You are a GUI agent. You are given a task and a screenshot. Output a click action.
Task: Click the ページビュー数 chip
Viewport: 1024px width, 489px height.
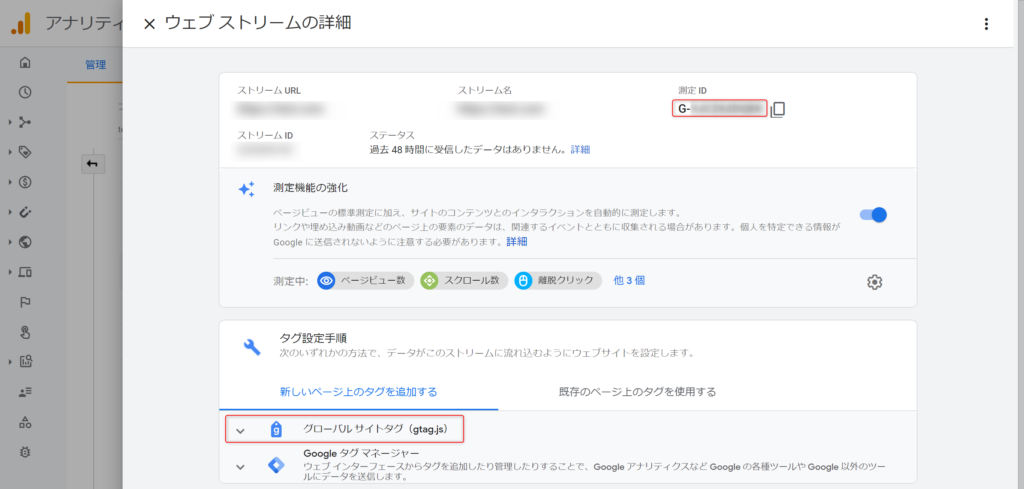(x=366, y=281)
